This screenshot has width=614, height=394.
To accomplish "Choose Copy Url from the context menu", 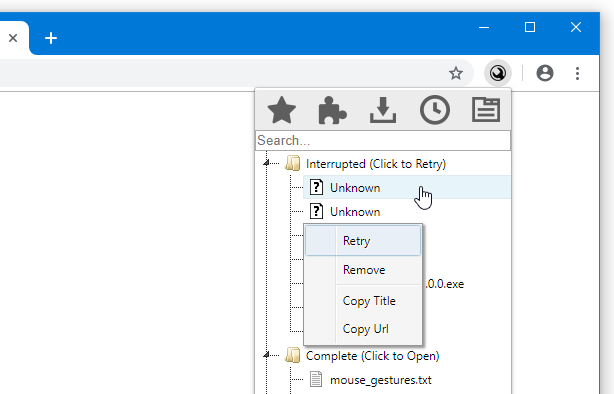I will tap(363, 329).
